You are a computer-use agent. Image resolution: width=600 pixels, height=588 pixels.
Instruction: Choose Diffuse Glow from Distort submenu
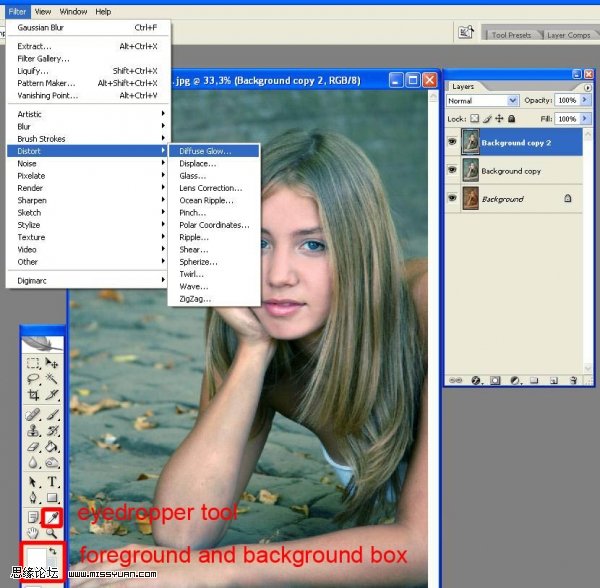(214, 151)
